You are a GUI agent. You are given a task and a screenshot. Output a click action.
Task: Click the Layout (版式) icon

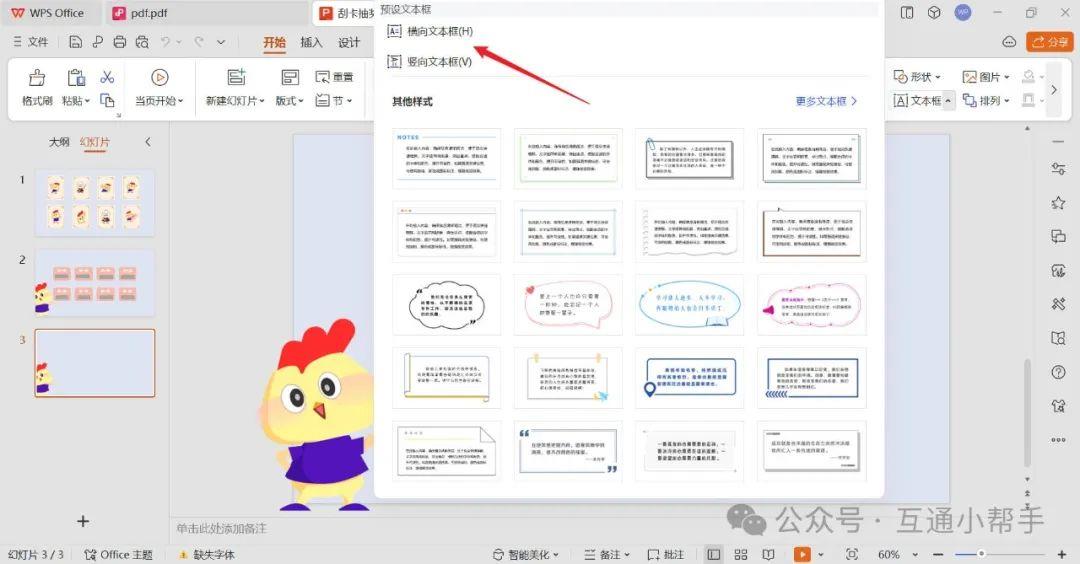(x=290, y=77)
